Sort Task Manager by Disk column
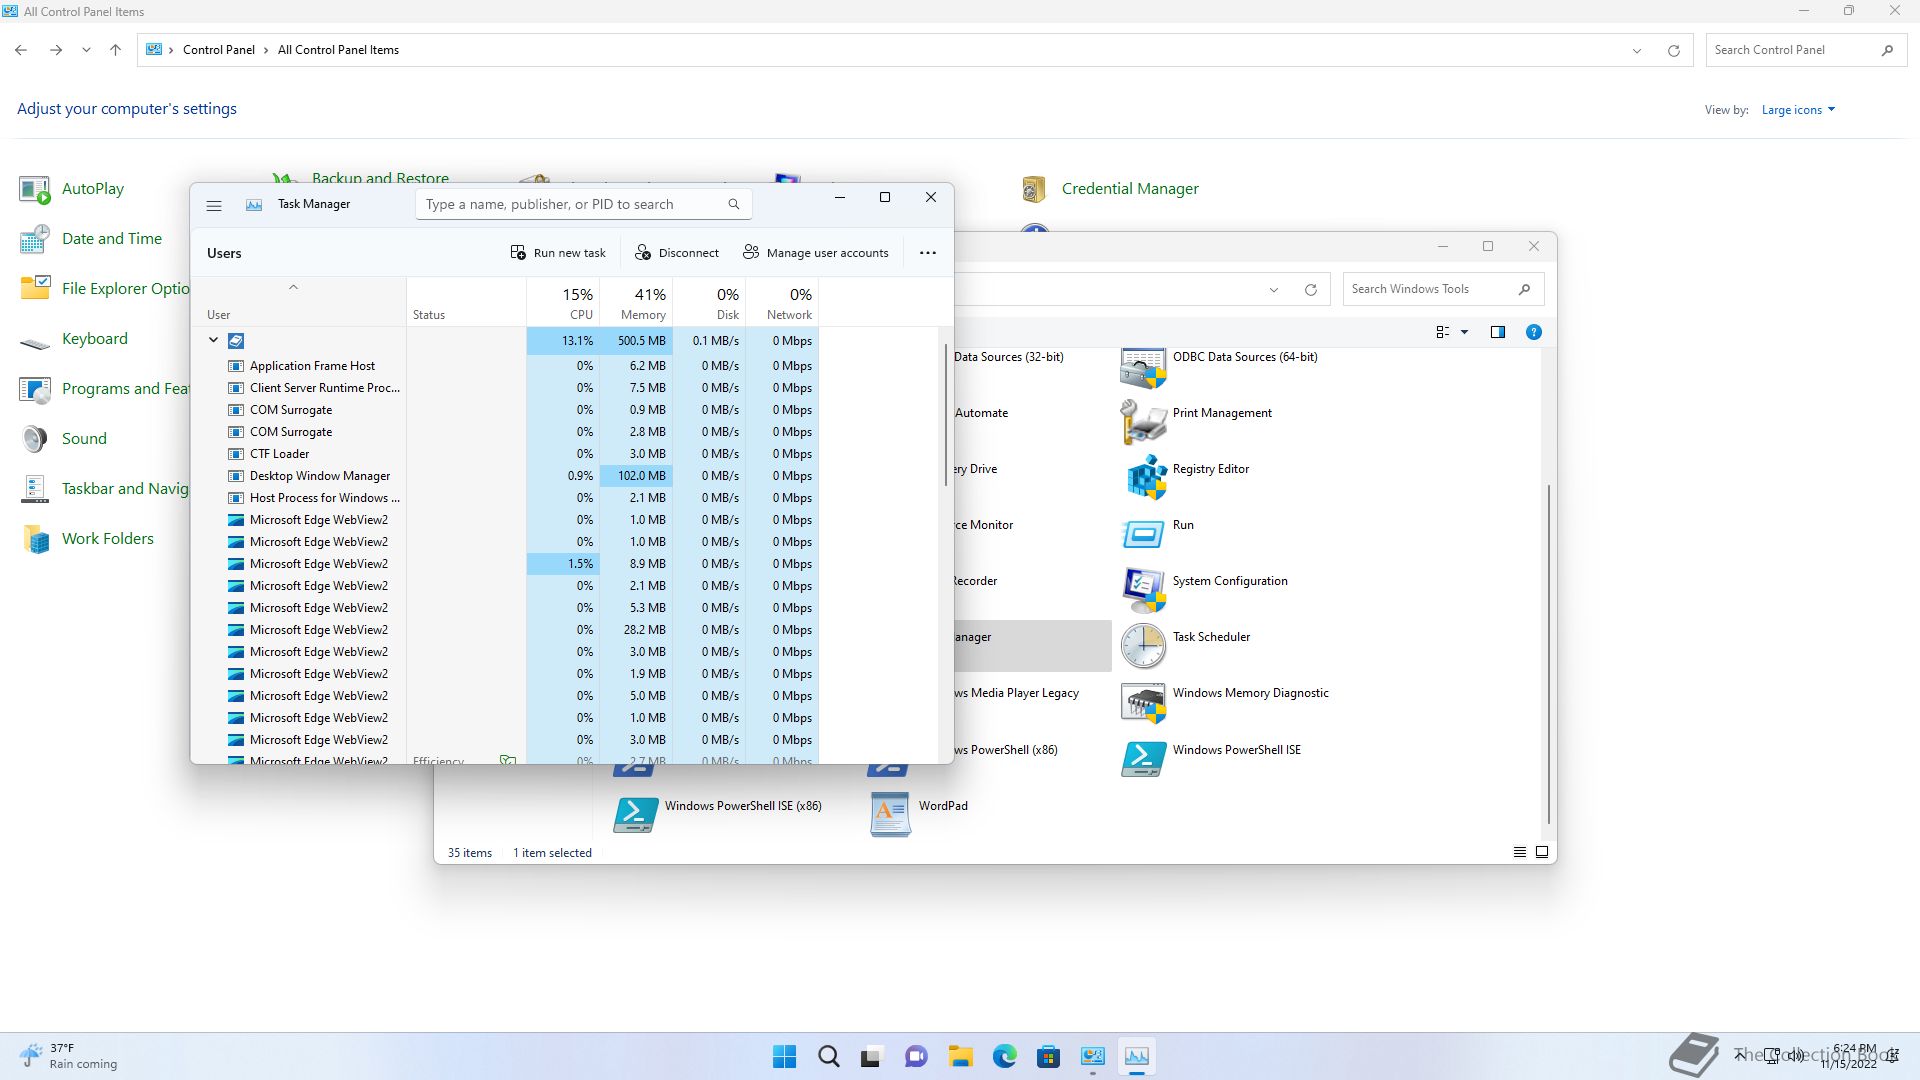Screen dimensions: 1920x1080 (x=709, y=303)
